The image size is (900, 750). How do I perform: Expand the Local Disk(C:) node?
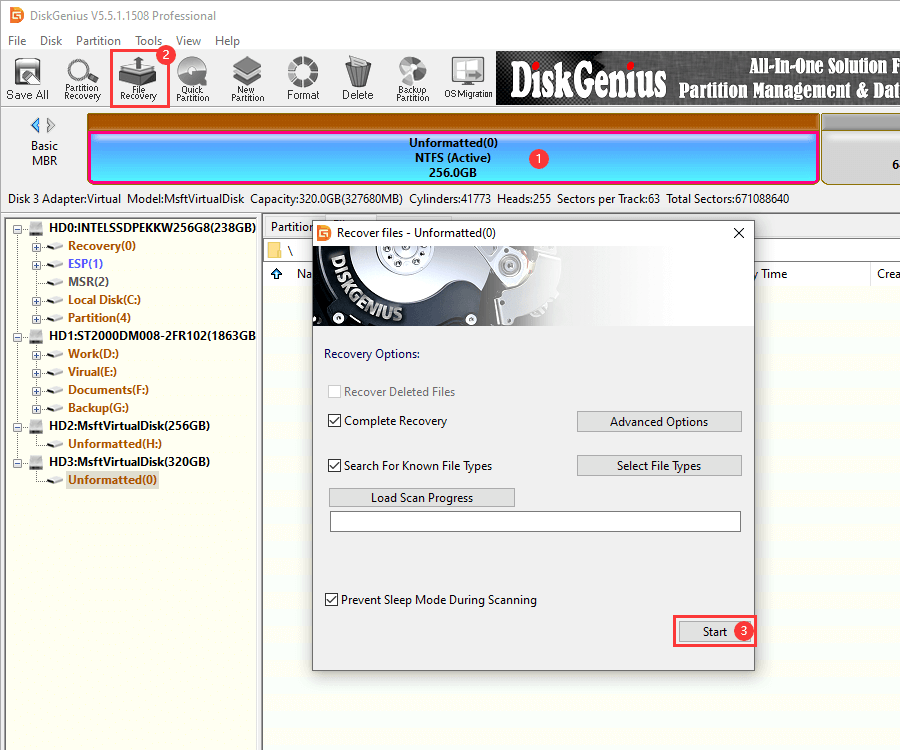(36, 301)
